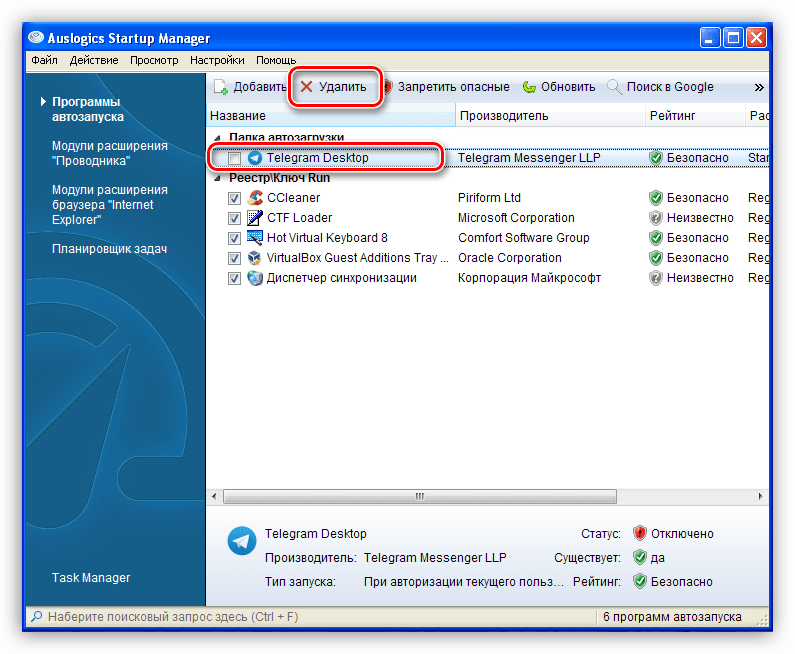
Task: Click the Обновить (Refresh) toolbar button
Action: (x=559, y=87)
